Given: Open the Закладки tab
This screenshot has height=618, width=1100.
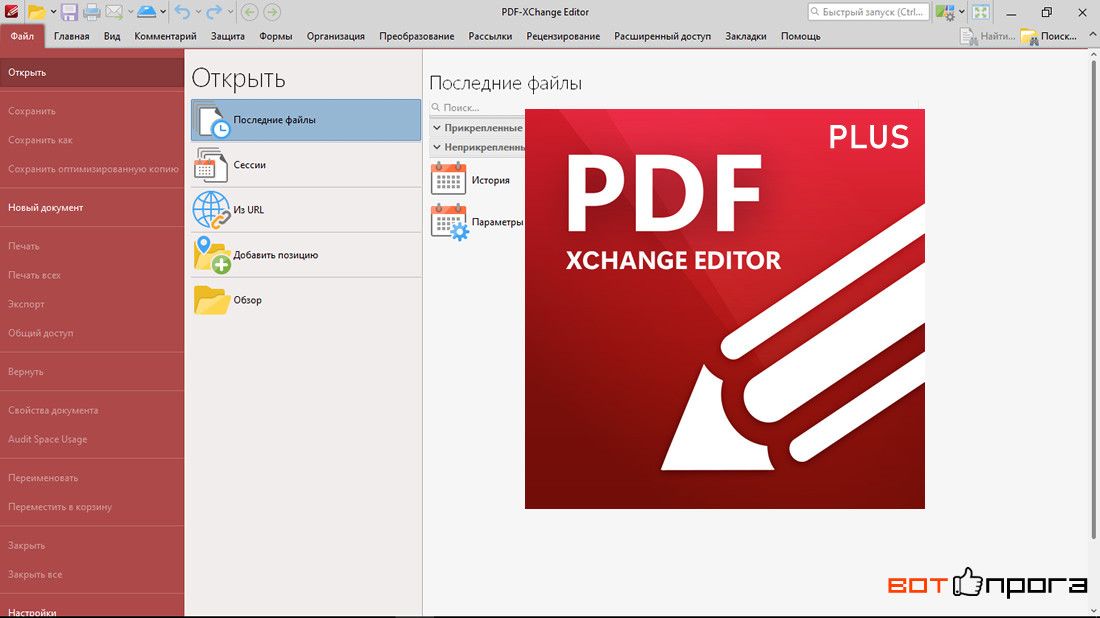Looking at the screenshot, I should tap(745, 36).
